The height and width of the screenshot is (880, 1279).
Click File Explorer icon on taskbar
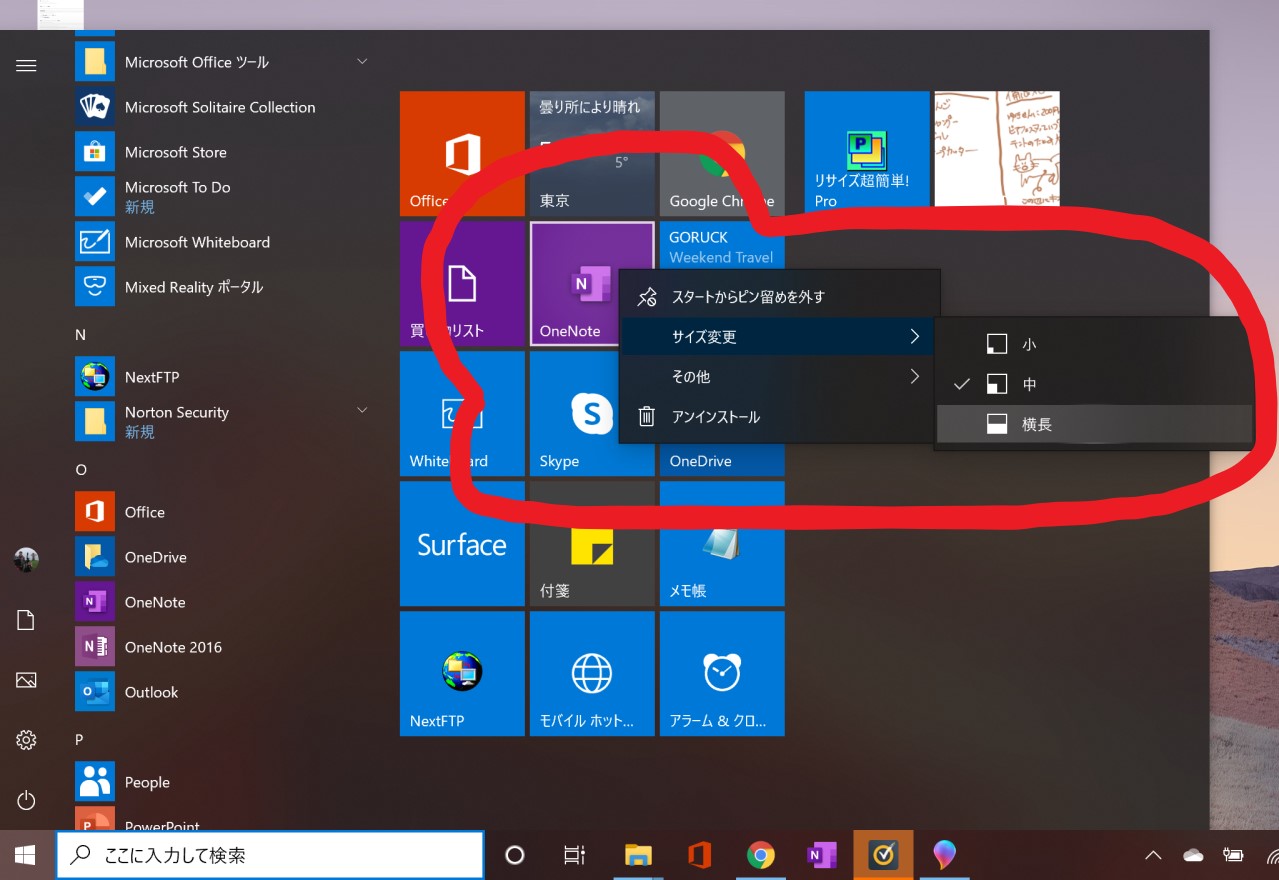coord(638,855)
